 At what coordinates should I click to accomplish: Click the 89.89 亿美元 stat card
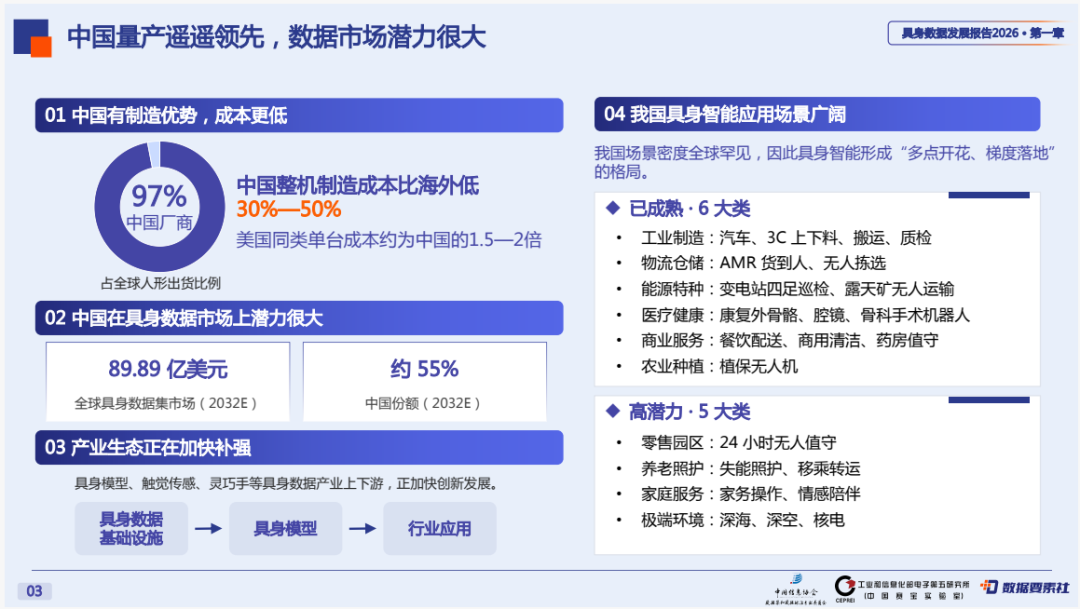tap(167, 382)
